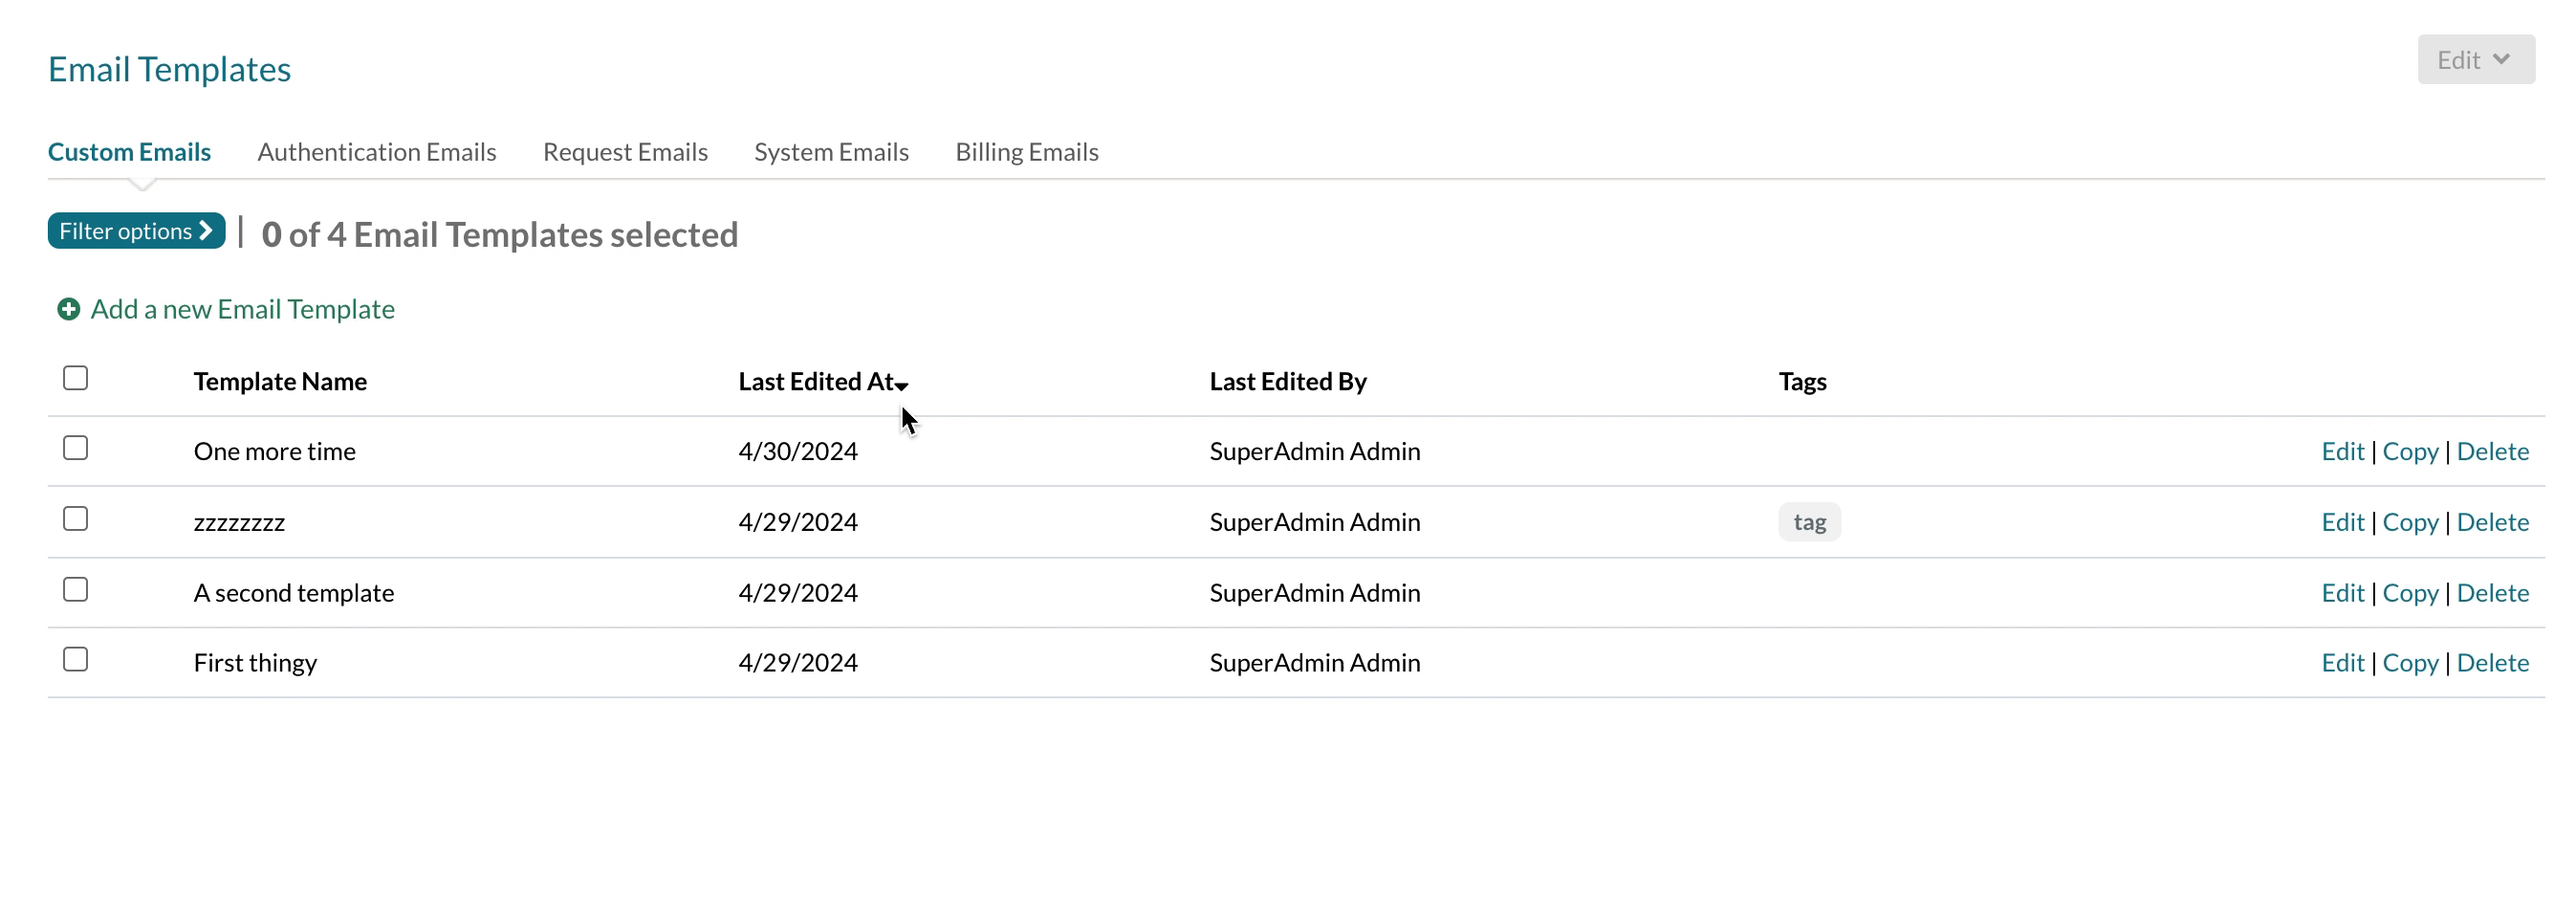Image resolution: width=2576 pixels, height=903 pixels.
Task: Switch to the Authentication Emails tab
Action: tap(376, 152)
